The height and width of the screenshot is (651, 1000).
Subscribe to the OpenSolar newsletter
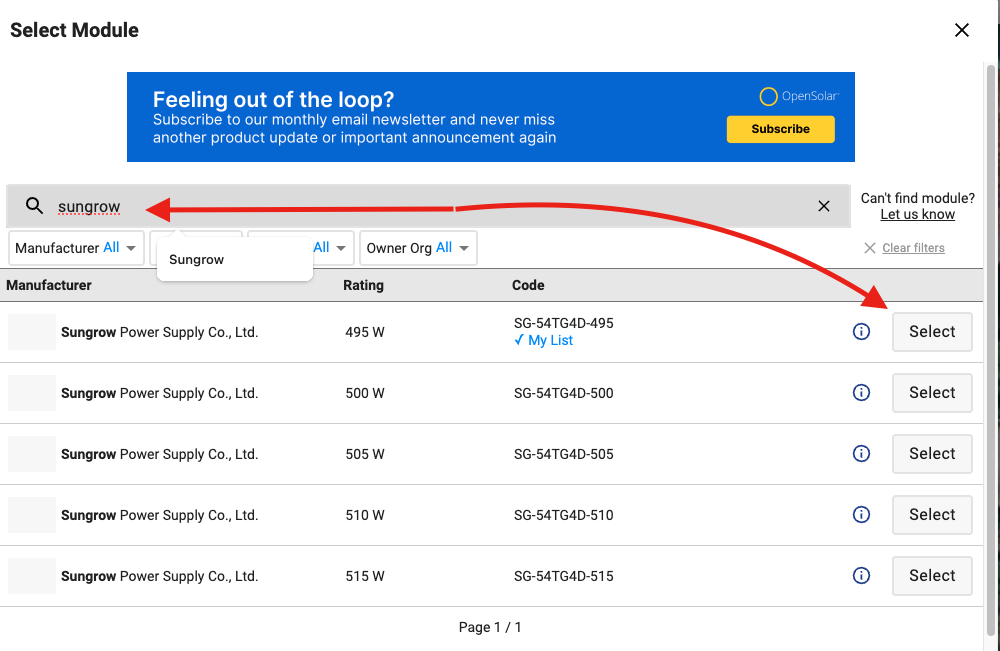pyautogui.click(x=781, y=129)
